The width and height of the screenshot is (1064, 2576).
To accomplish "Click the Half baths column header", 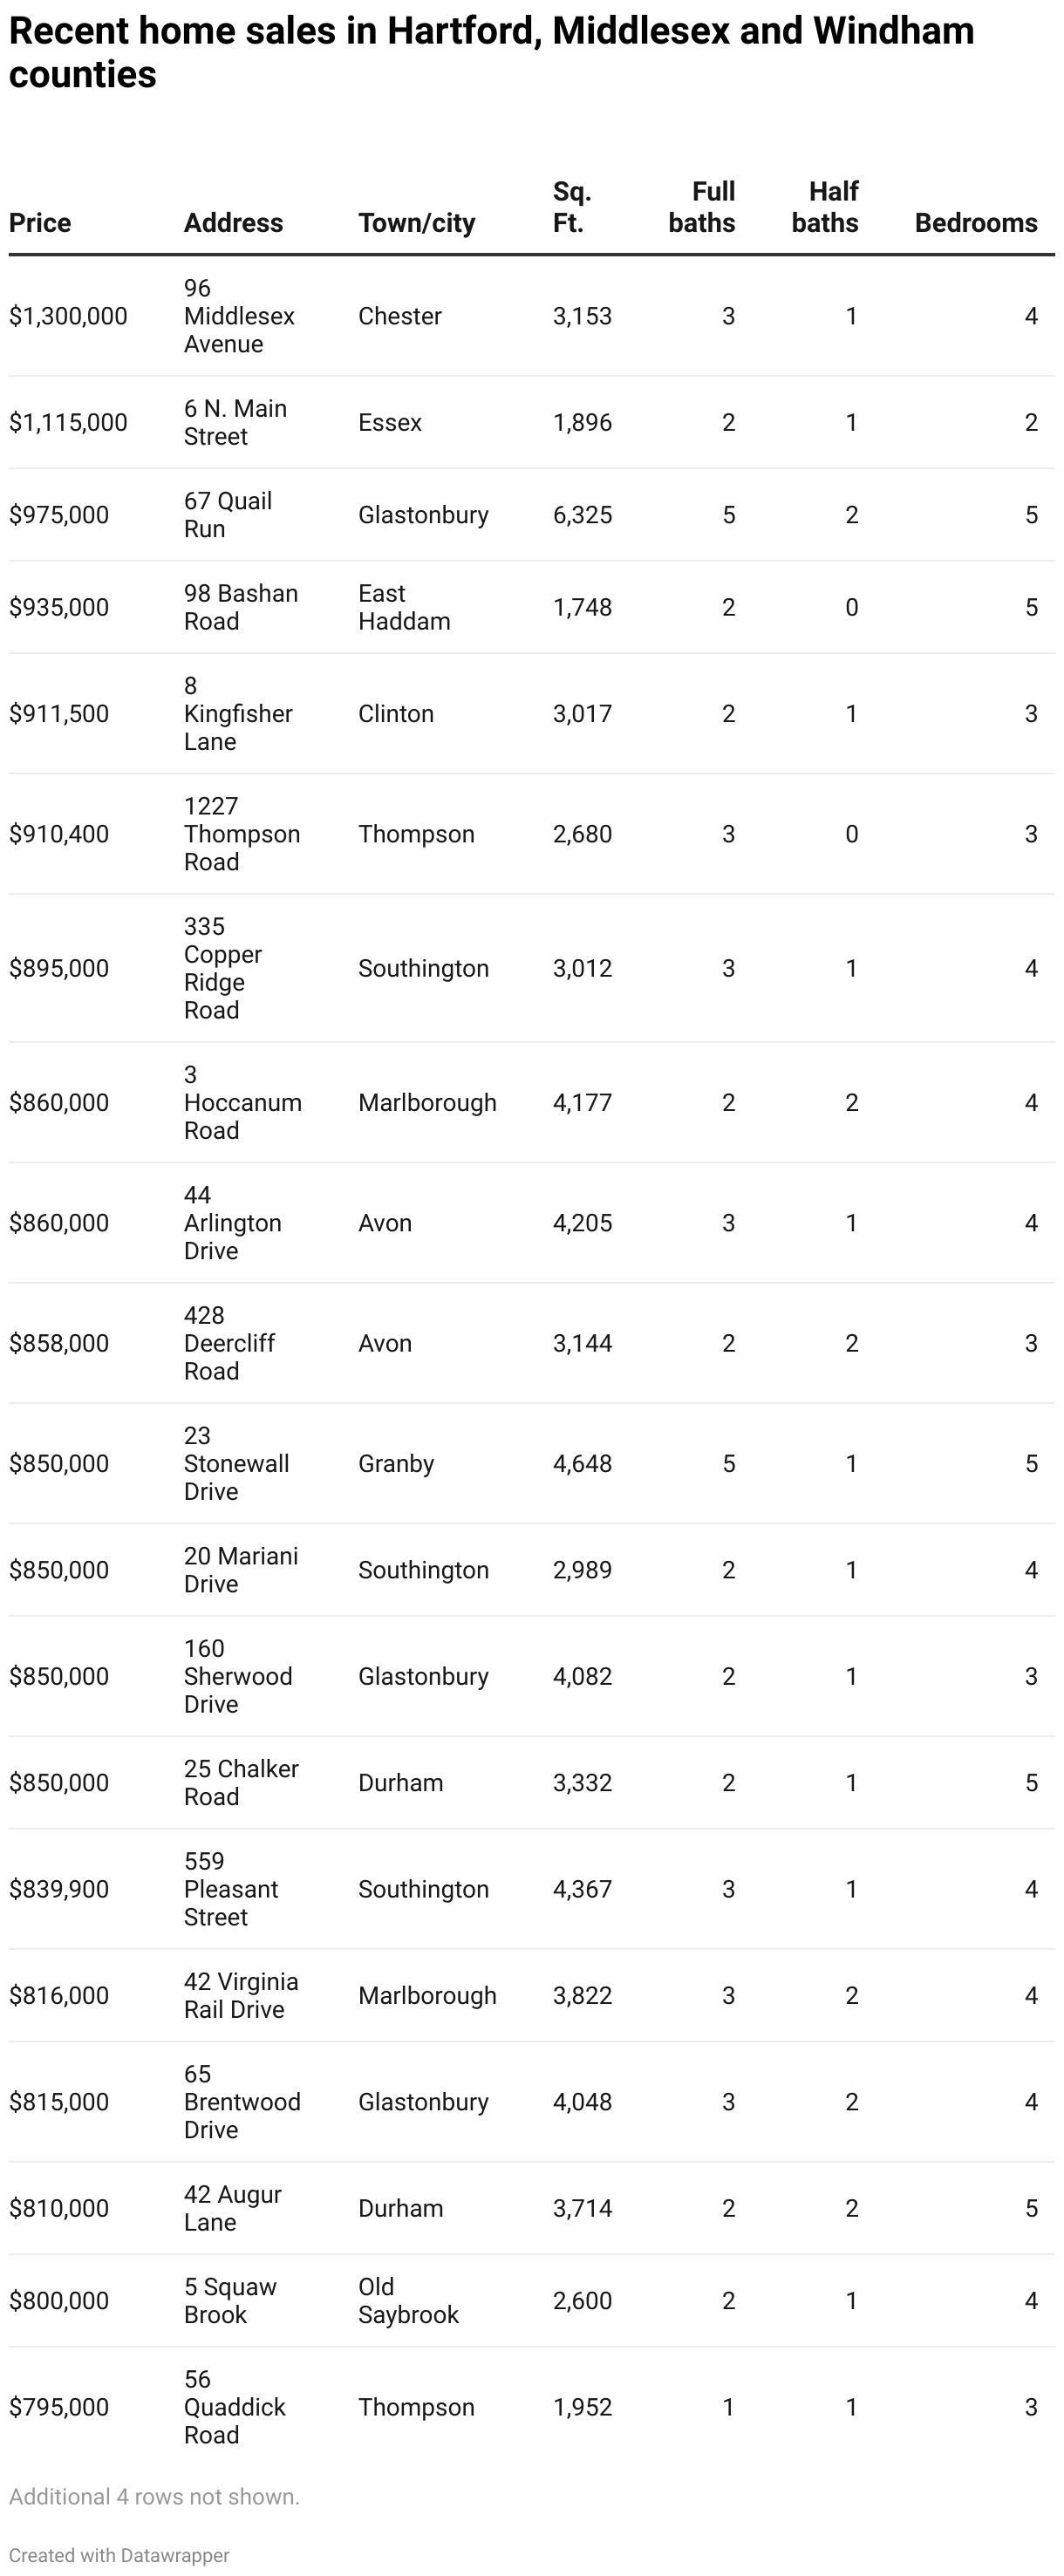I will tap(825, 207).
